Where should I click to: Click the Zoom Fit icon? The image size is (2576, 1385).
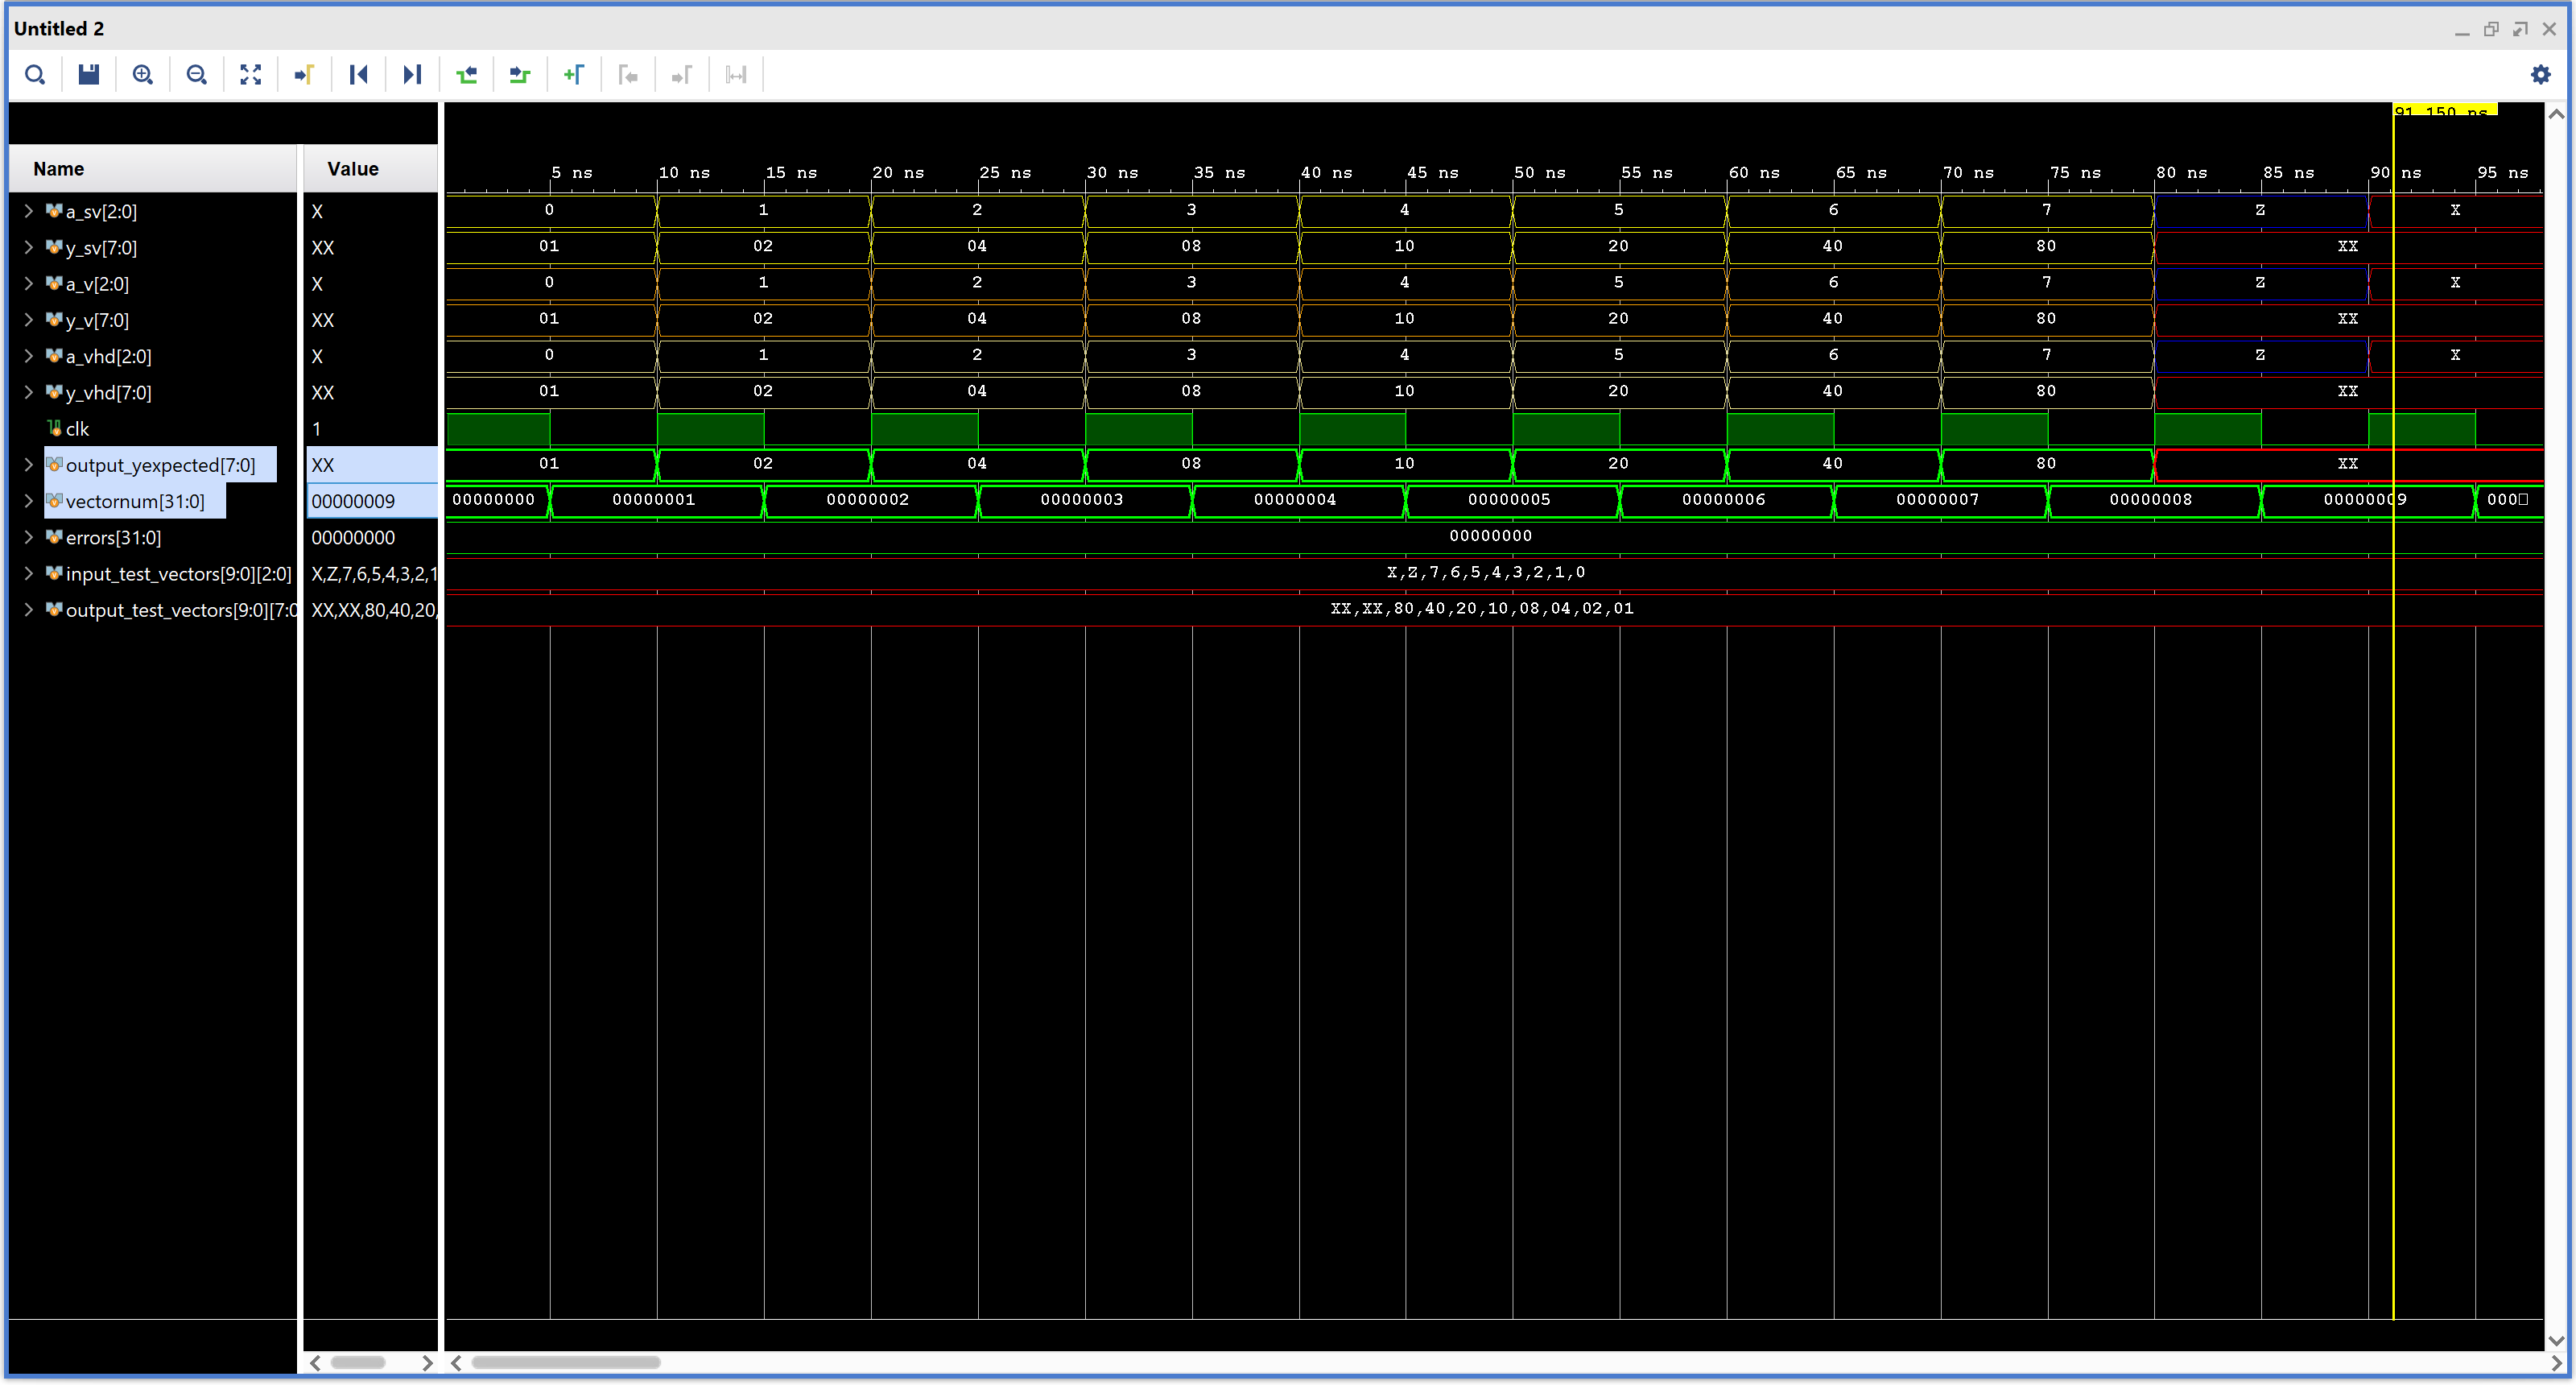[251, 75]
